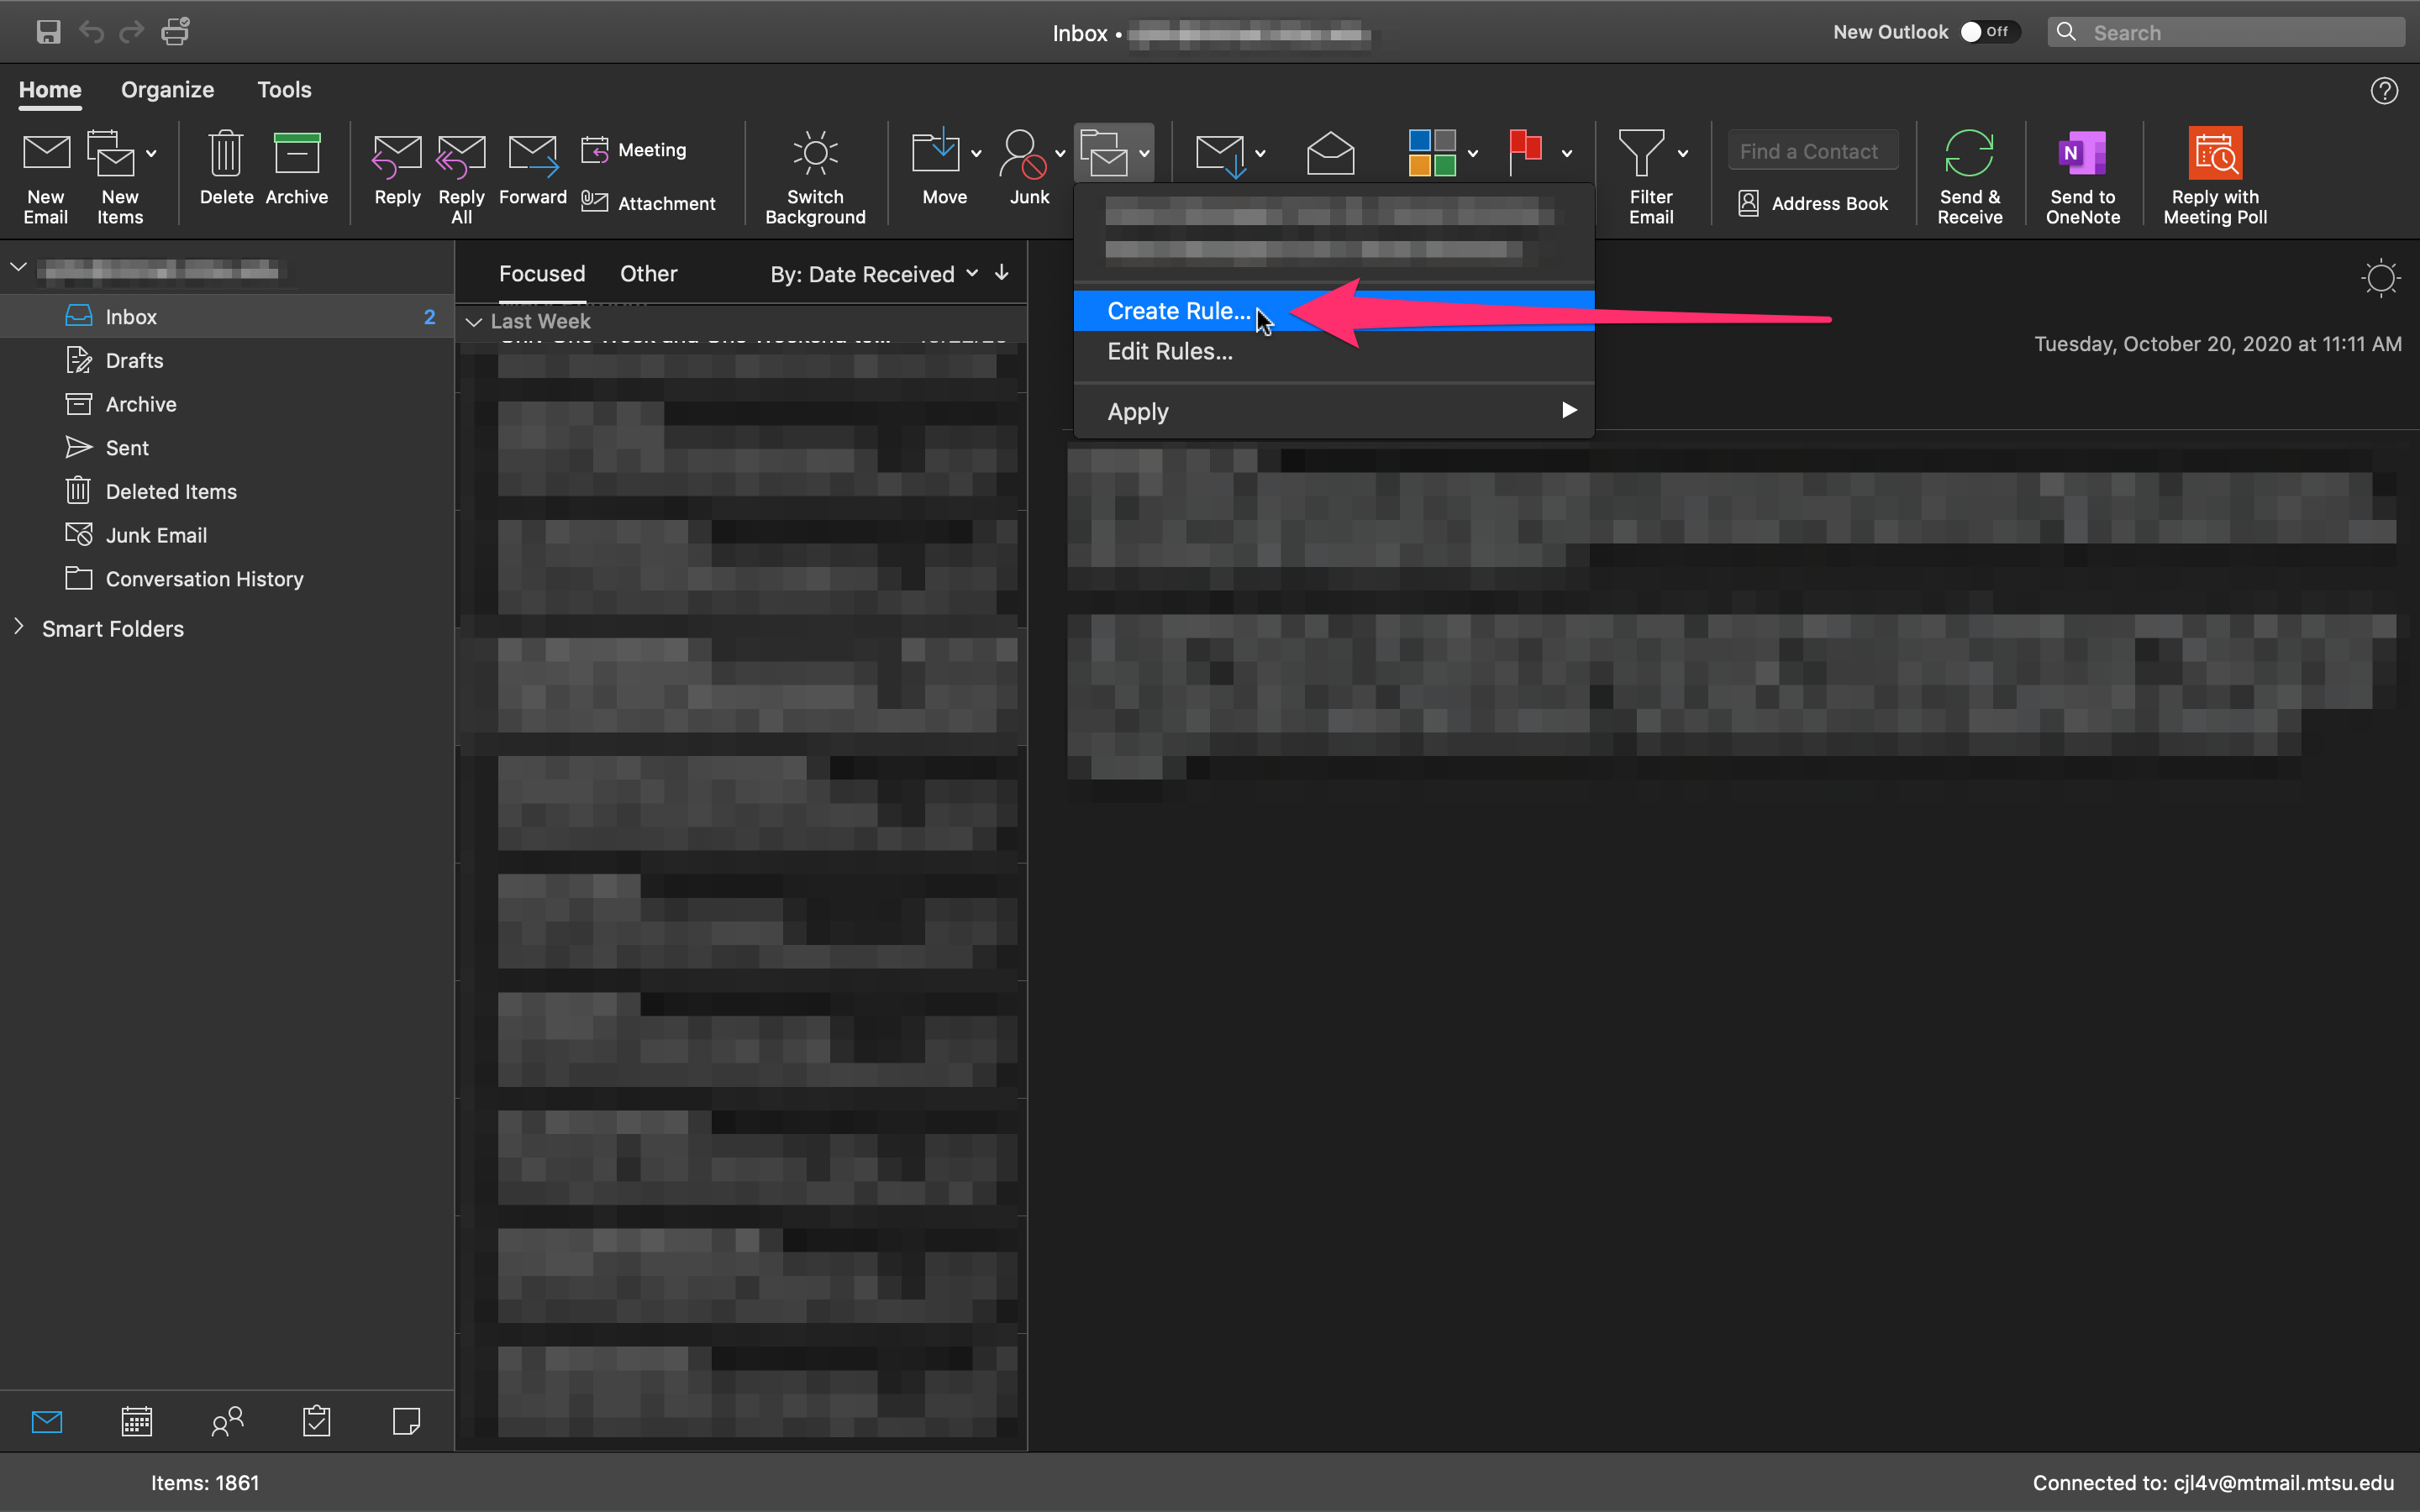The image size is (2420, 1512).
Task: Toggle reading pane light background sun icon
Action: (2380, 278)
